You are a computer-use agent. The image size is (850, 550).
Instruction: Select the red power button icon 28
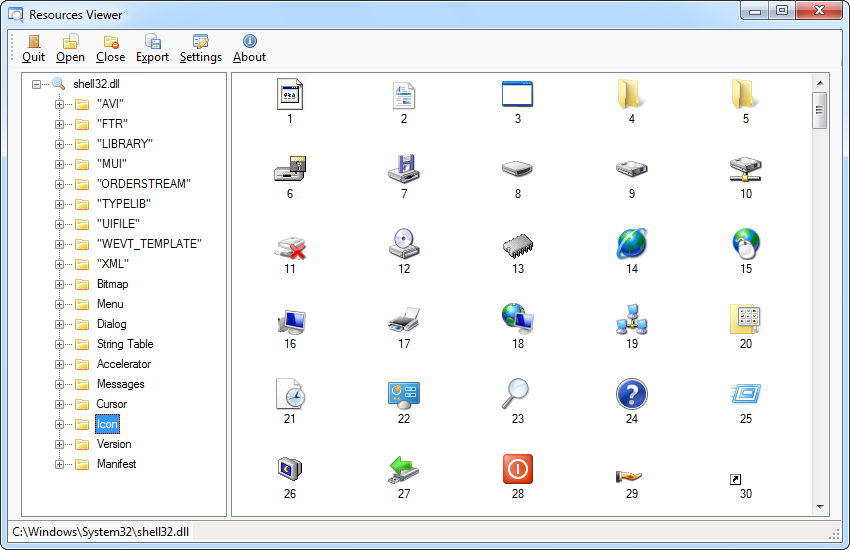[x=517, y=468]
